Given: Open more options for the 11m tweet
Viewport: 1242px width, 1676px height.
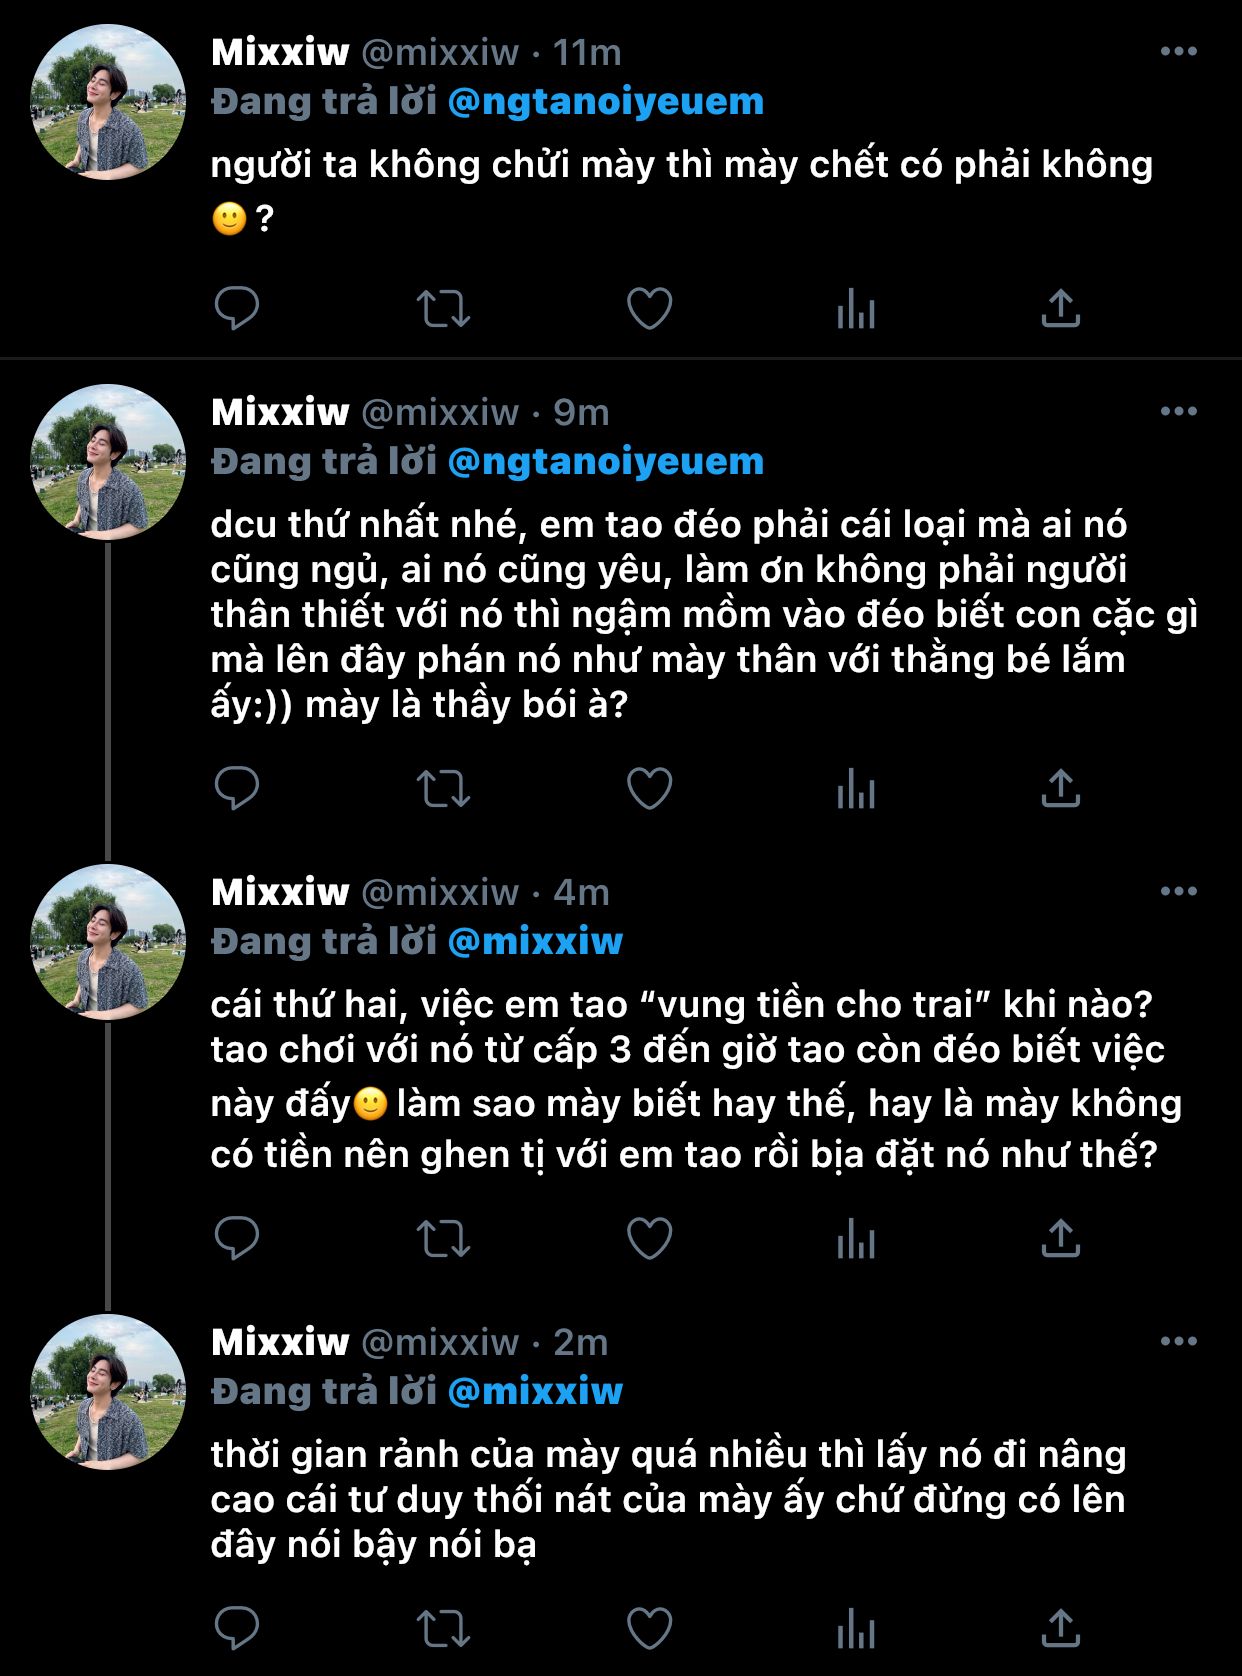Looking at the screenshot, I should (1178, 52).
